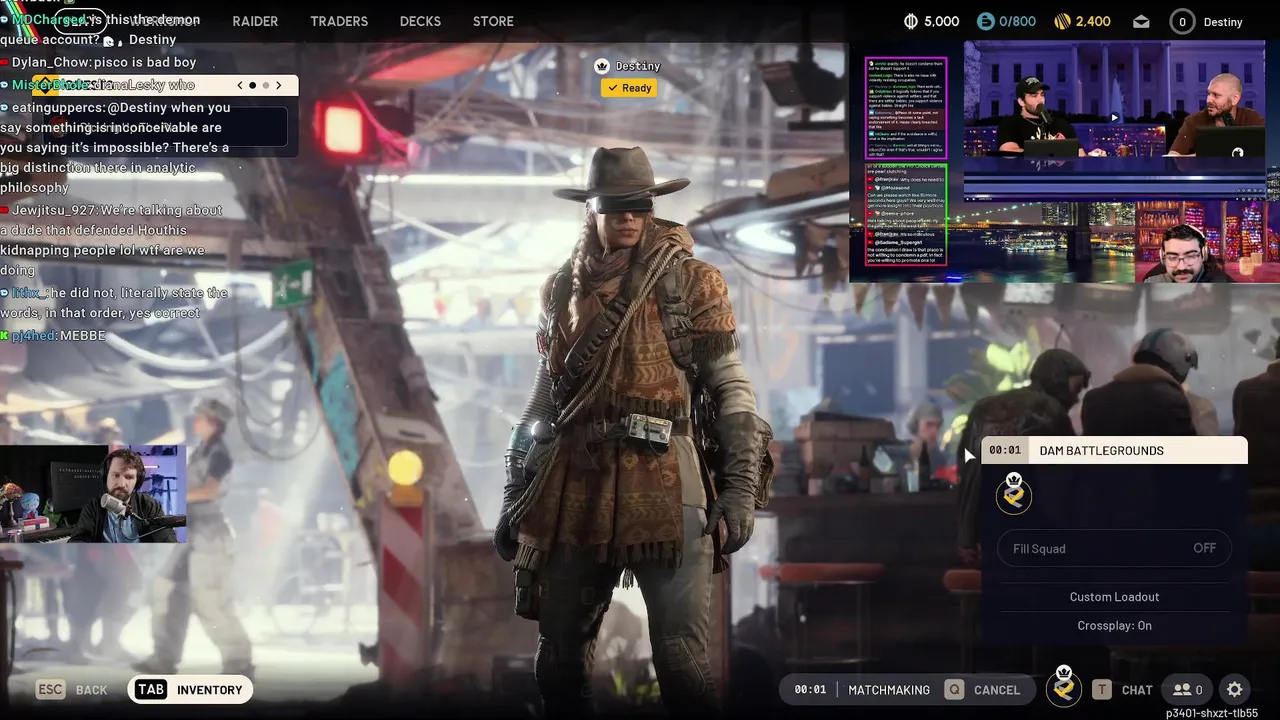Screen dimensions: 1280x720
Task: Open the Decks tab
Action: (420, 21)
